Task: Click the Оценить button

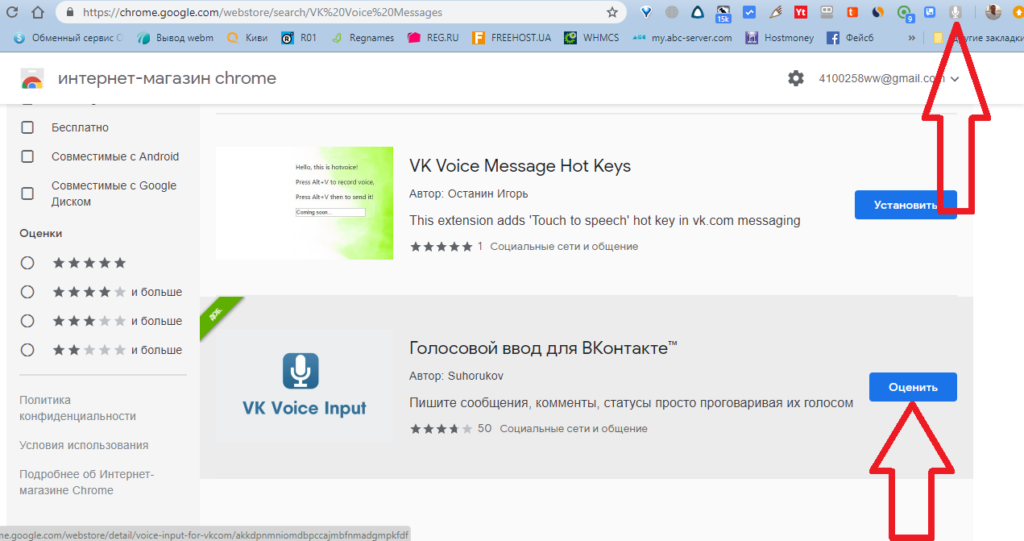Action: click(913, 387)
